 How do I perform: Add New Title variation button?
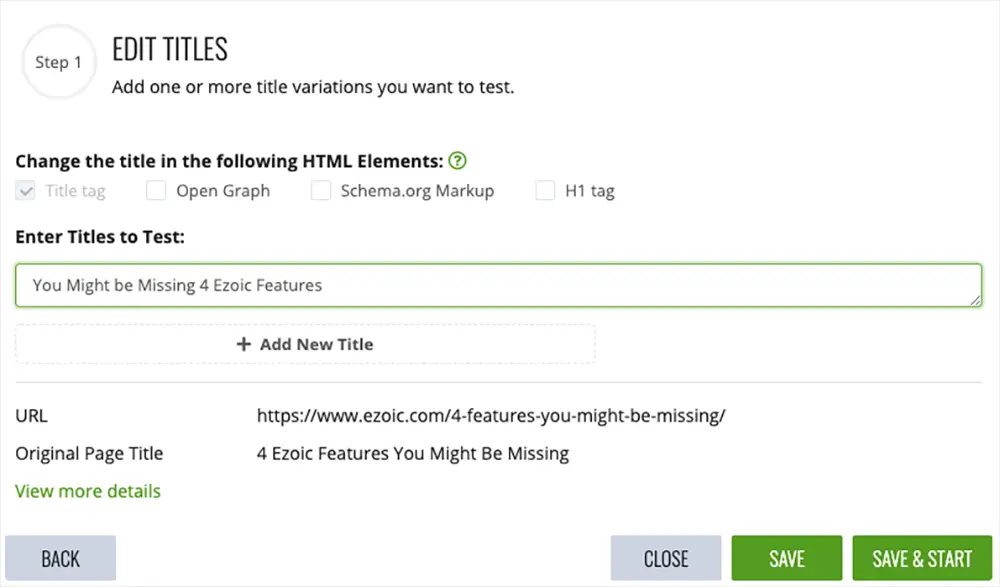point(305,345)
